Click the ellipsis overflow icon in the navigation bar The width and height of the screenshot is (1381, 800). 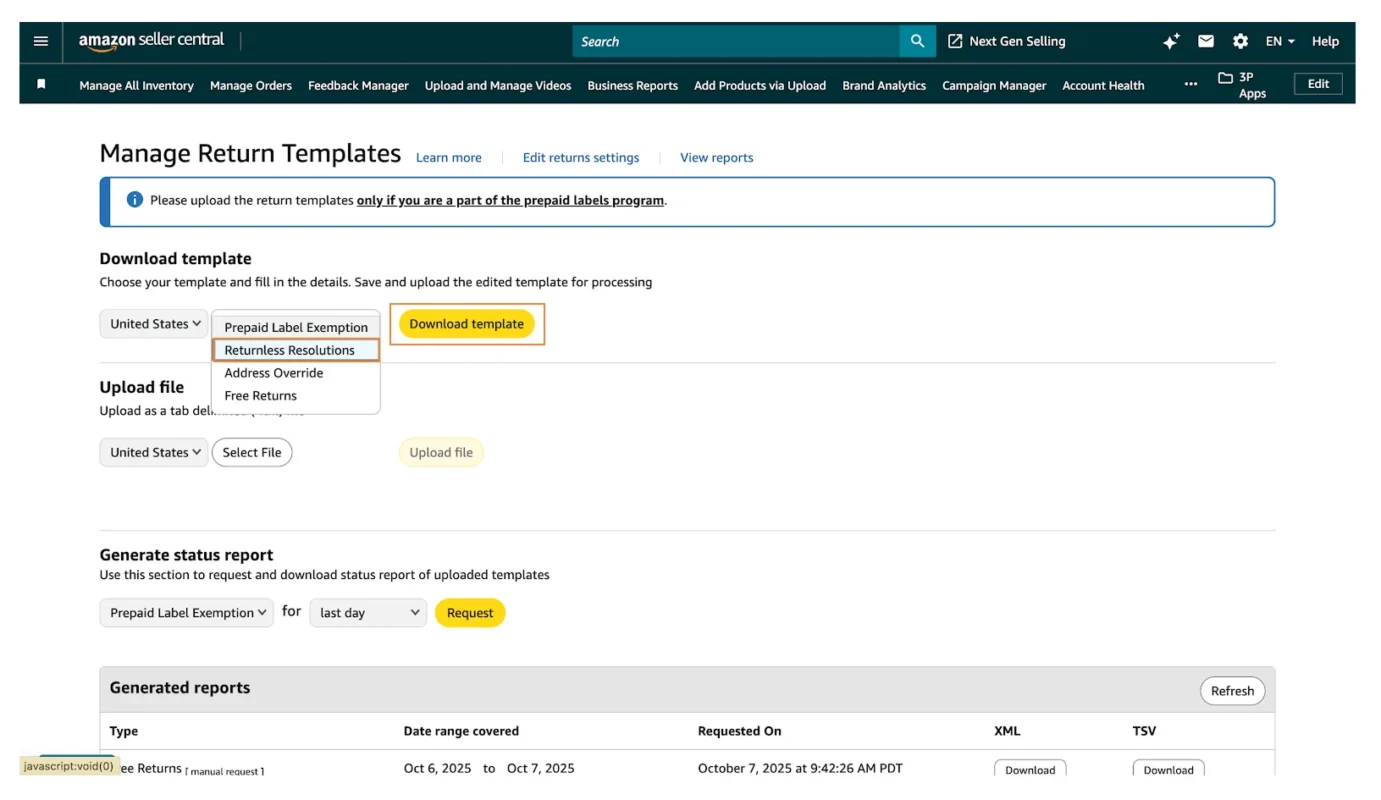pos(1190,85)
